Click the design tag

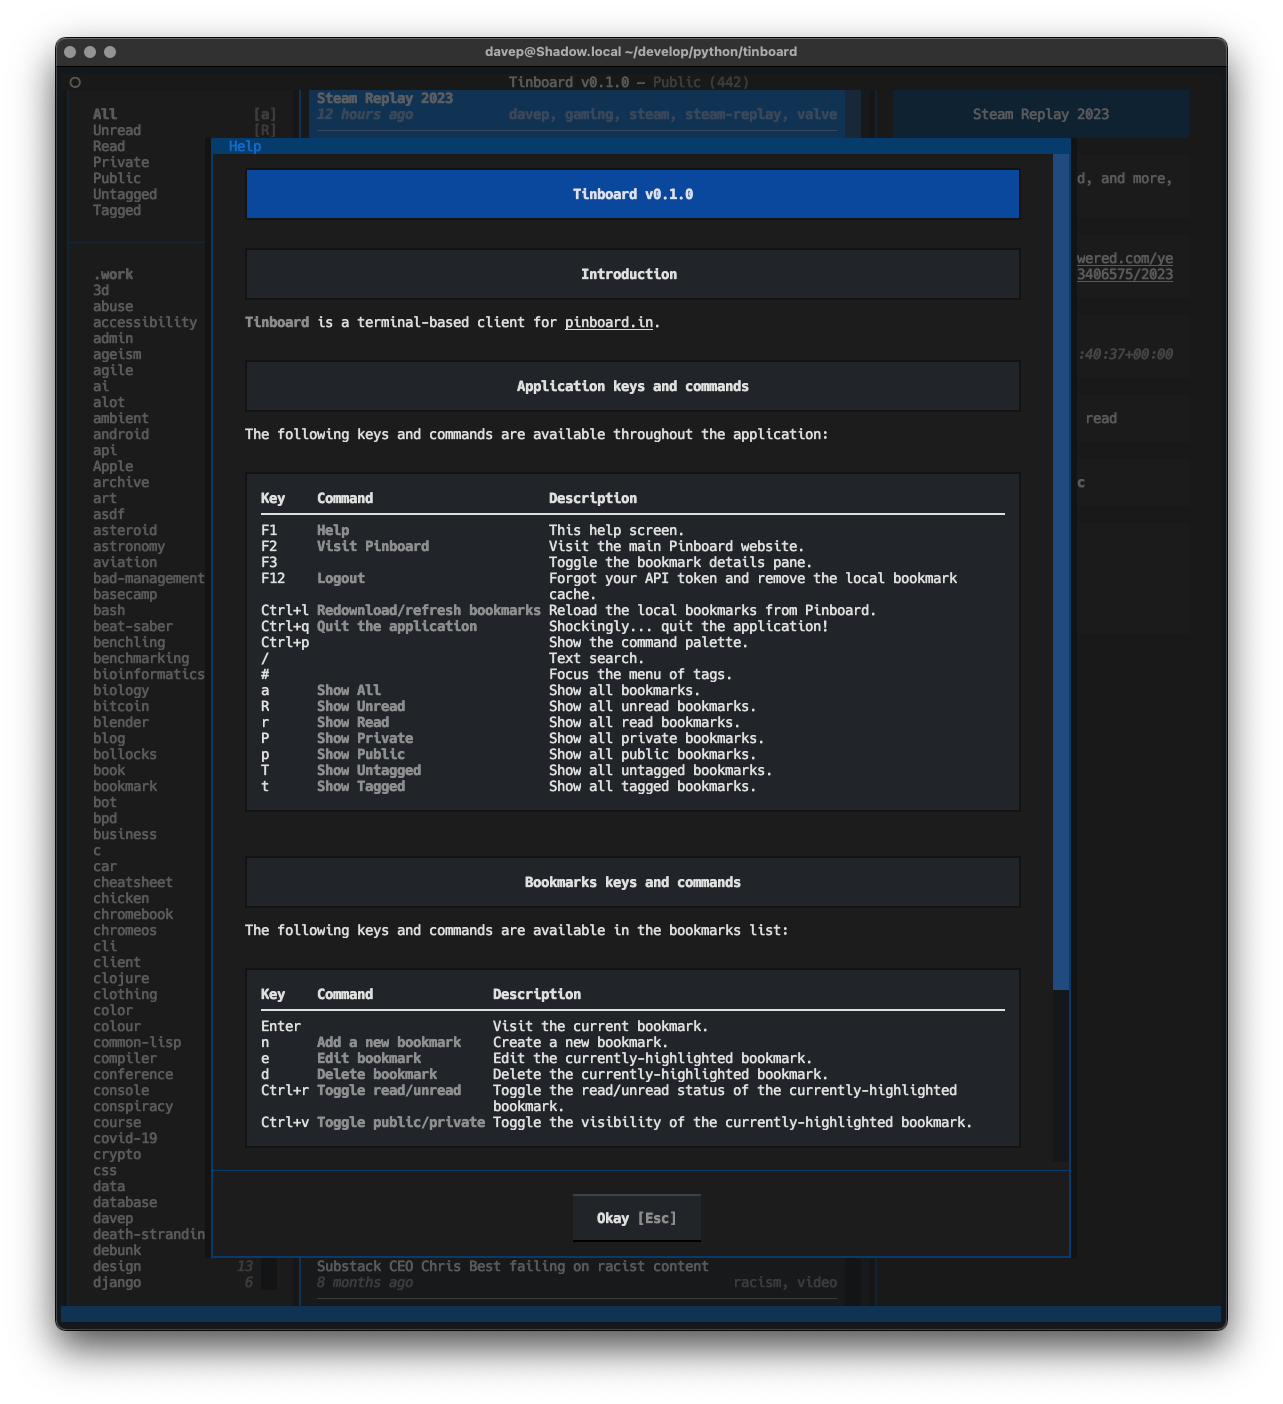coord(117,1266)
